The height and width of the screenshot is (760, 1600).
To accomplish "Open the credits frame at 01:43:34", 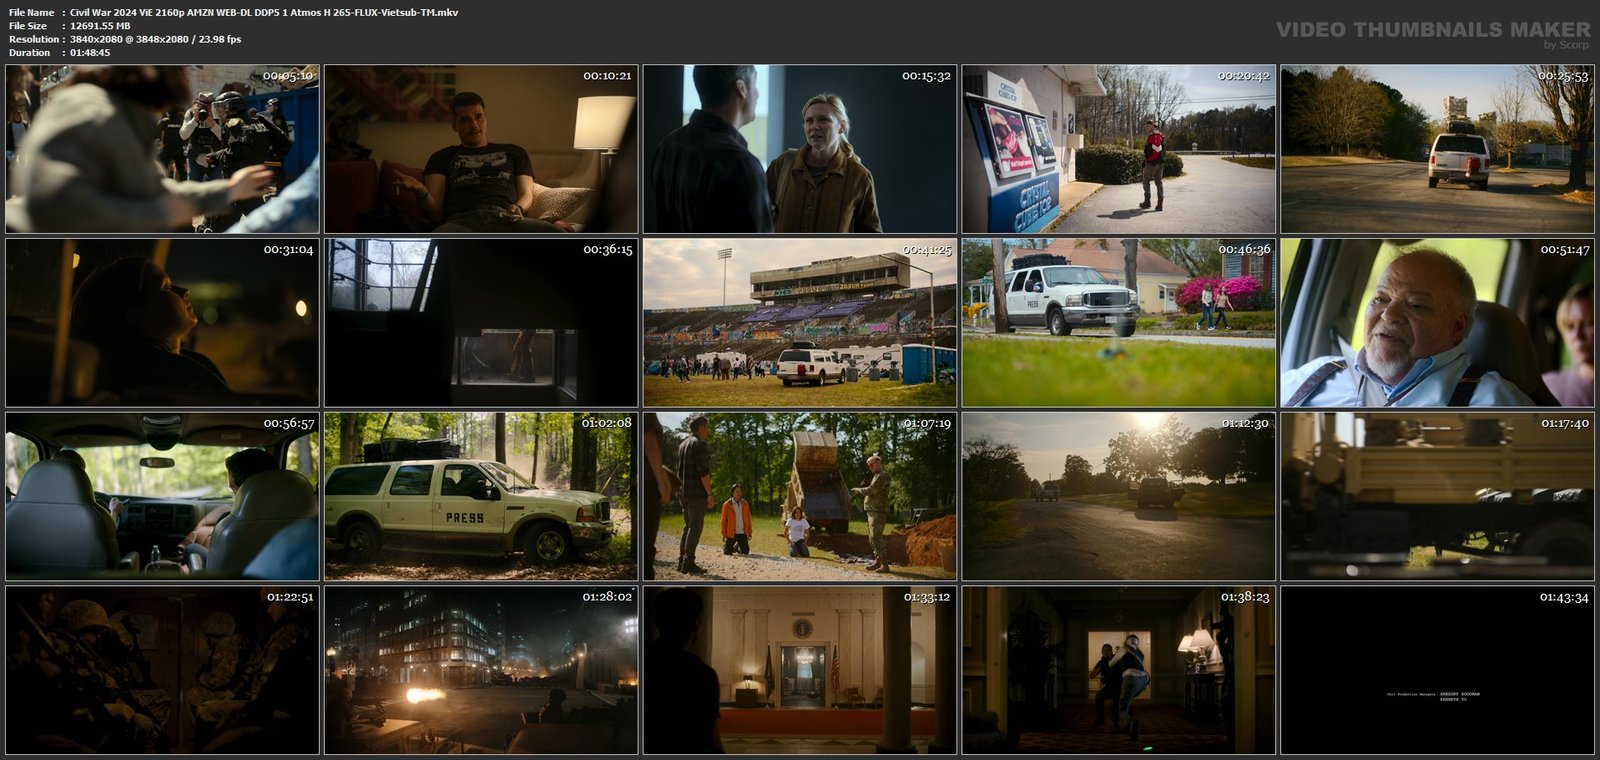I will 1438,670.
